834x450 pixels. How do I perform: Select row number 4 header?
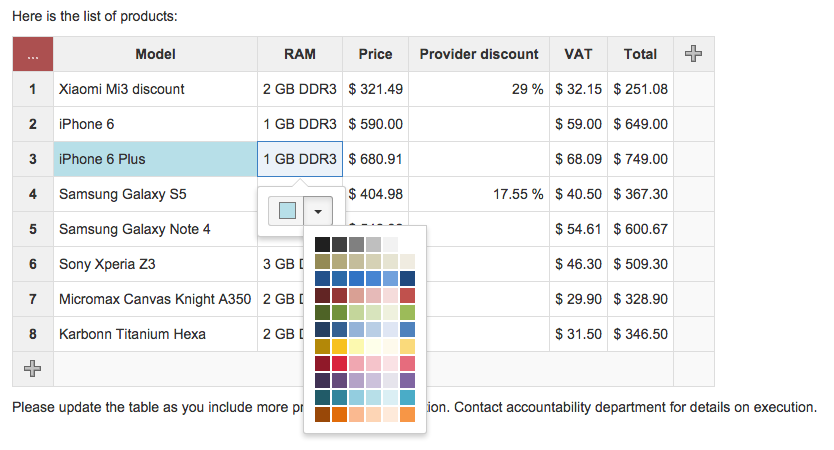point(33,194)
